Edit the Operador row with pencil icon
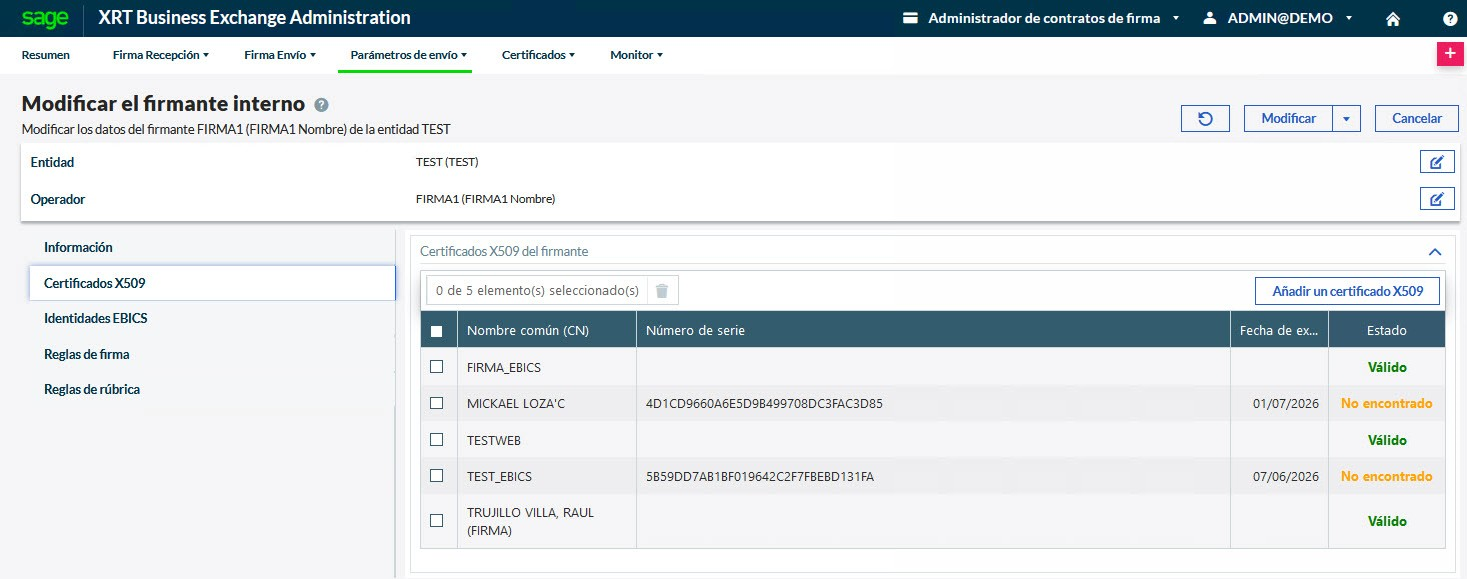The width and height of the screenshot is (1467, 579). [x=1437, y=199]
